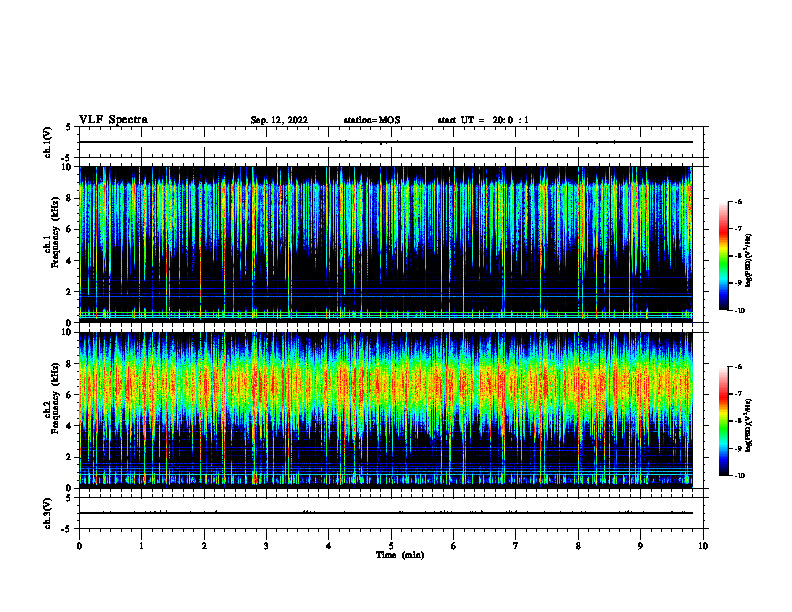This screenshot has height=612, width=792.
Task: Click the ch.1 color bar "log(PSD)(V²/Hz)" label
Action: pyautogui.click(x=748, y=261)
